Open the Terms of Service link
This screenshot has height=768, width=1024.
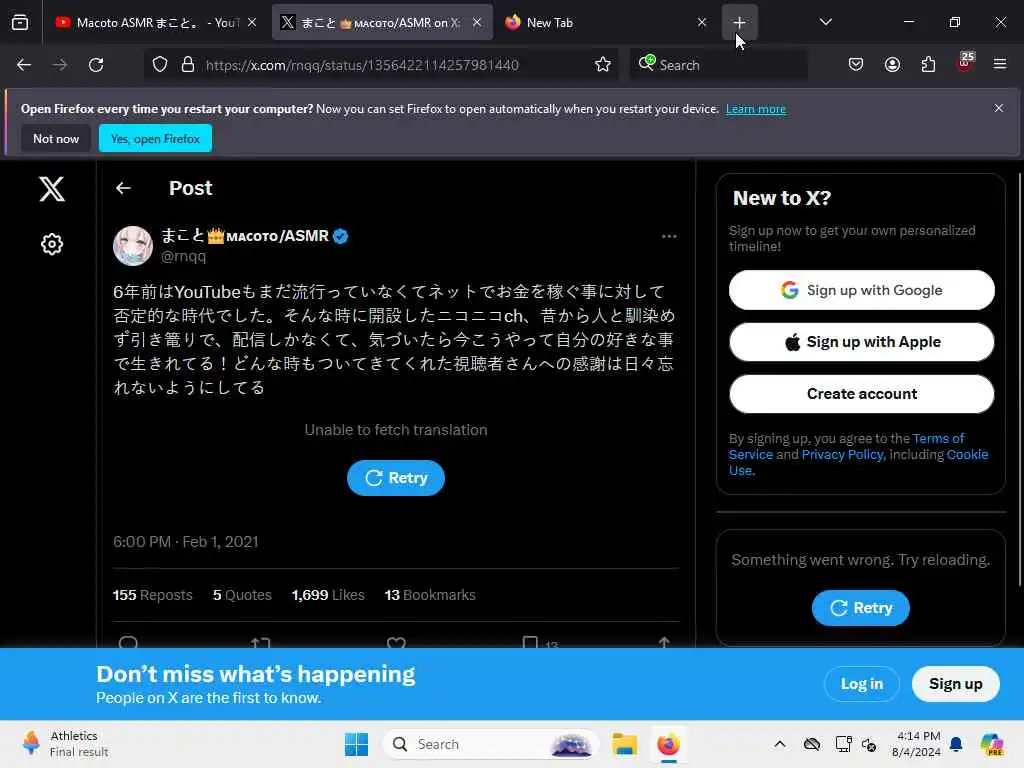click(x=938, y=439)
